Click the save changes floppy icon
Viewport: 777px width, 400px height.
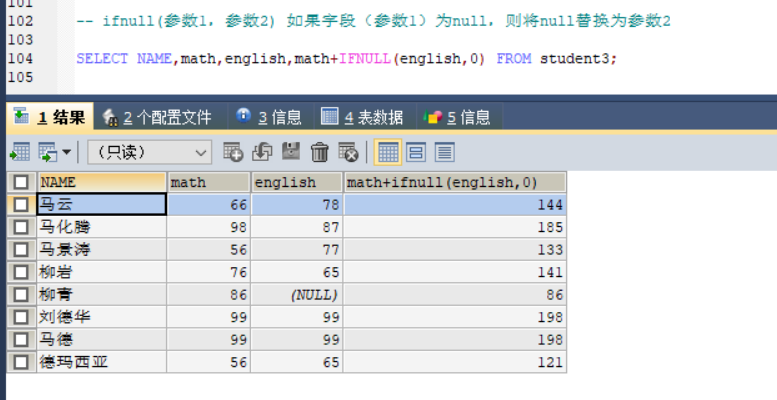click(291, 151)
